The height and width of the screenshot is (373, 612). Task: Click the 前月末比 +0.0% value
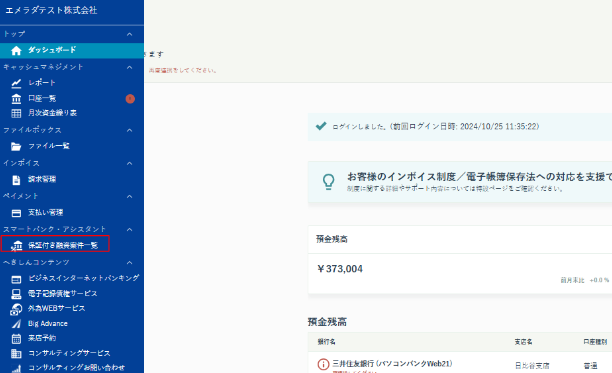(585, 280)
